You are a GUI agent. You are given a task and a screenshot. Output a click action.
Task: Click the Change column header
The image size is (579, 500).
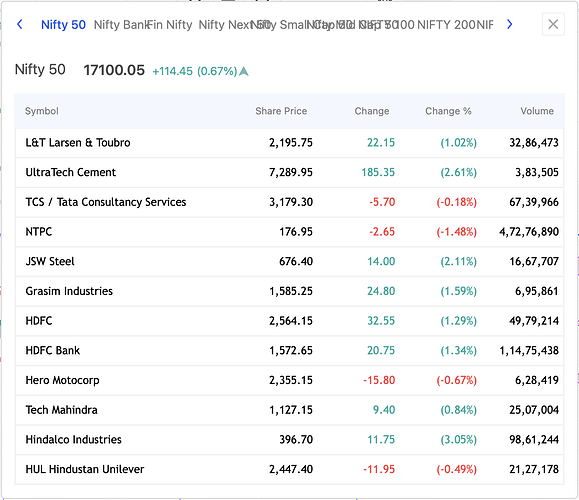pyautogui.click(x=371, y=111)
